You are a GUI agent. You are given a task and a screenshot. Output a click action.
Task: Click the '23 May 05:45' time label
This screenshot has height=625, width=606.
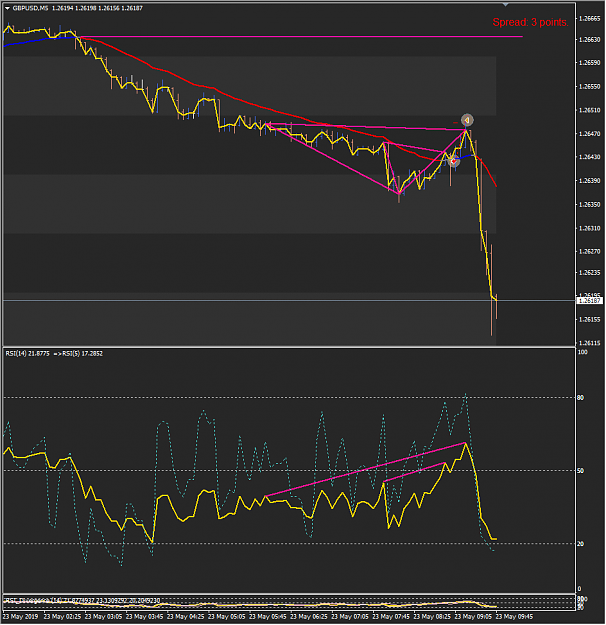coord(268,617)
